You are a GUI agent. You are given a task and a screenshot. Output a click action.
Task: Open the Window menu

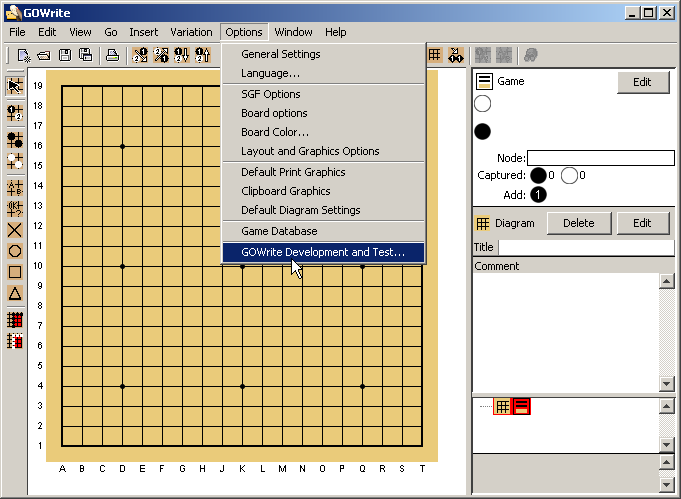tap(293, 32)
